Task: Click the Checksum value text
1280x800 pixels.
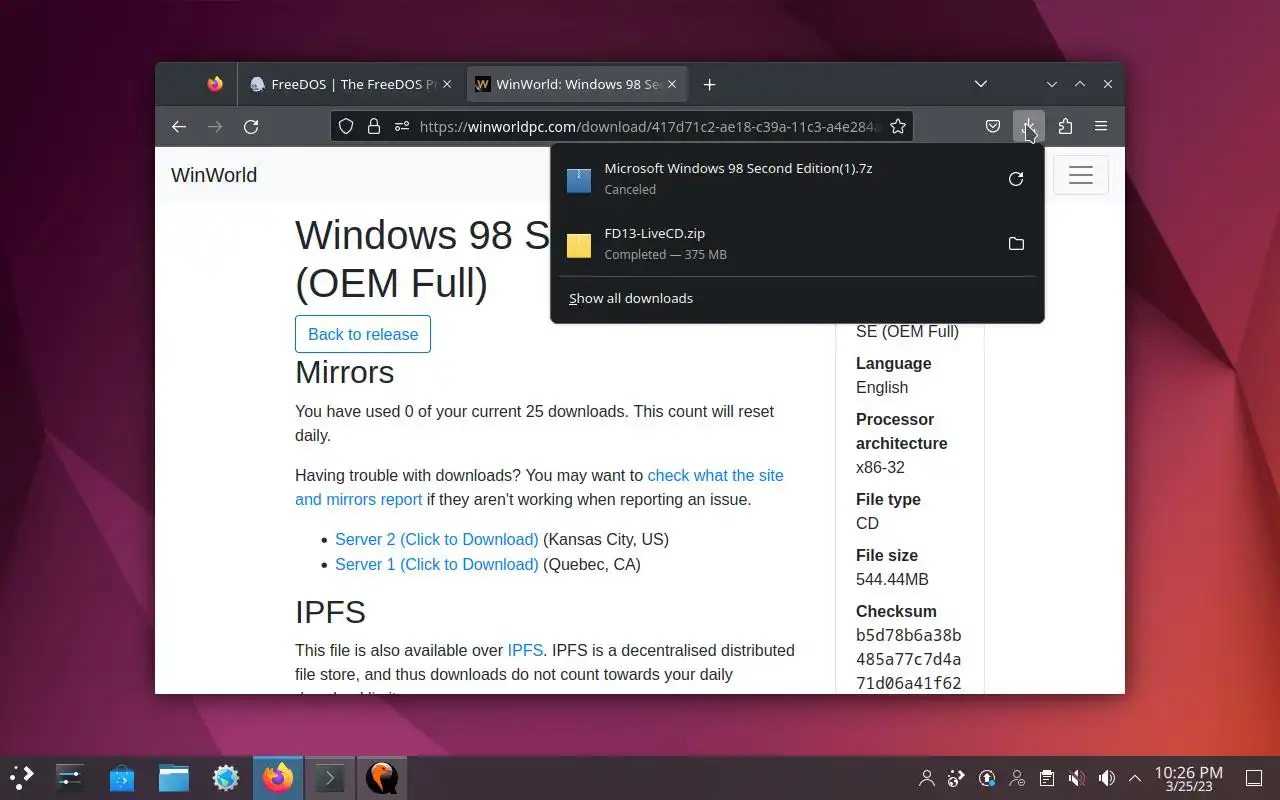Action: point(908,659)
